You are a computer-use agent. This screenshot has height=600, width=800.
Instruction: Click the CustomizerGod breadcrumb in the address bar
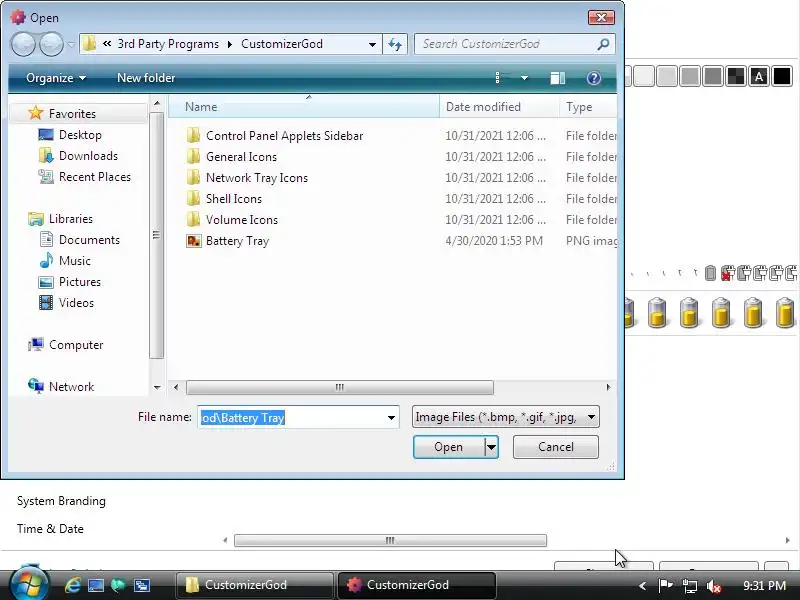[282, 44]
